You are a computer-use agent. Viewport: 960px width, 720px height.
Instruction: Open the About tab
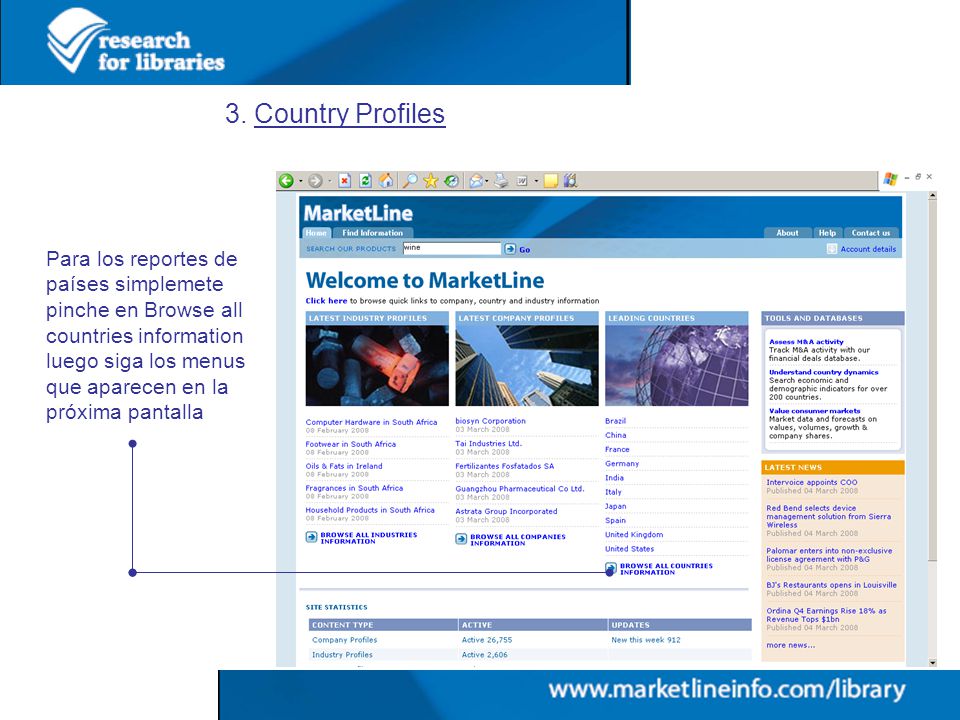pos(787,233)
